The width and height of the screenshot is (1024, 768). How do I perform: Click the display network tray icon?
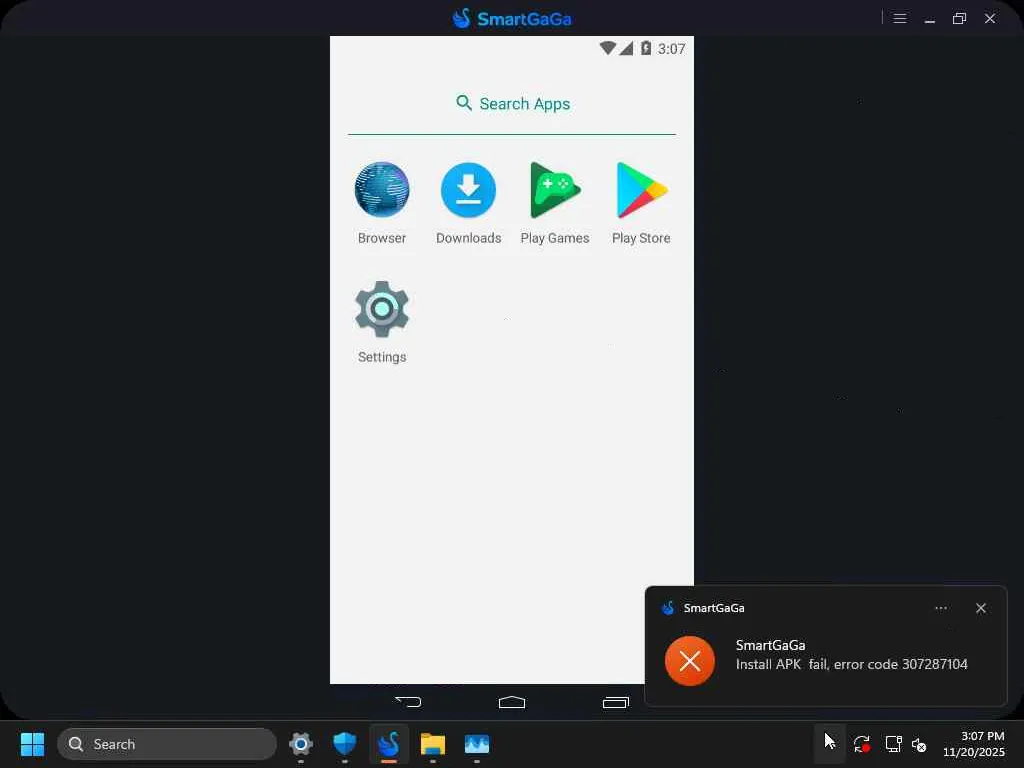pos(893,744)
